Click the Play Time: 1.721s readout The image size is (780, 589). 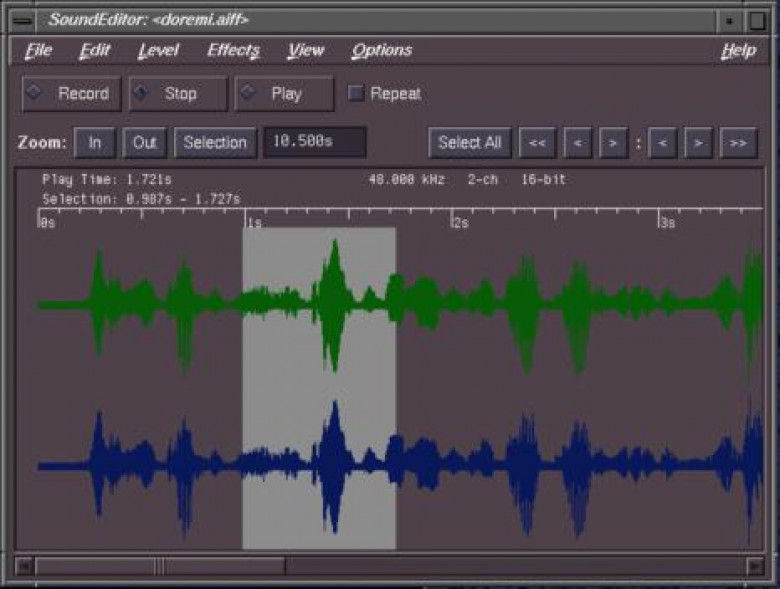tap(107, 180)
